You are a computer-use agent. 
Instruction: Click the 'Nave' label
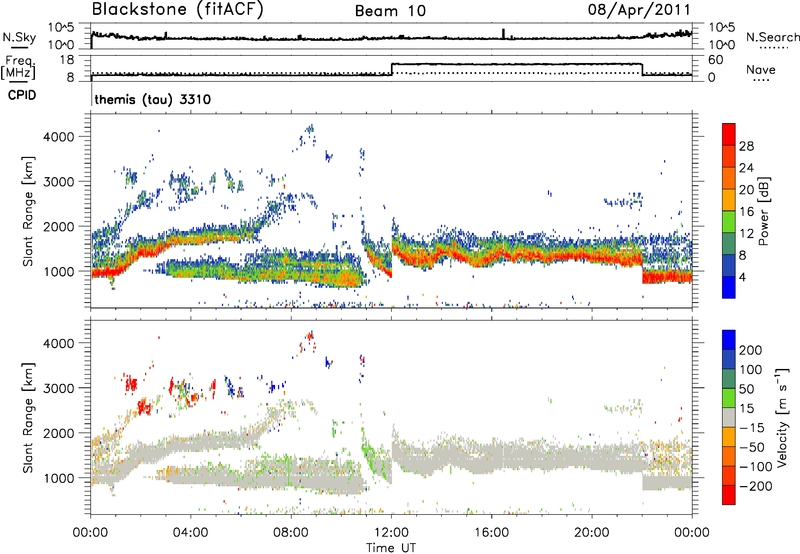(761, 69)
